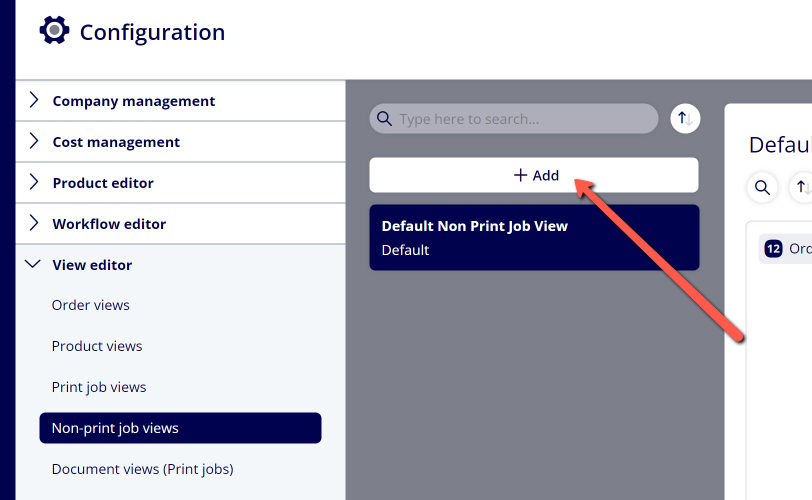This screenshot has width=812, height=500.
Task: Select Default Non Print Job View card
Action: [x=534, y=238]
